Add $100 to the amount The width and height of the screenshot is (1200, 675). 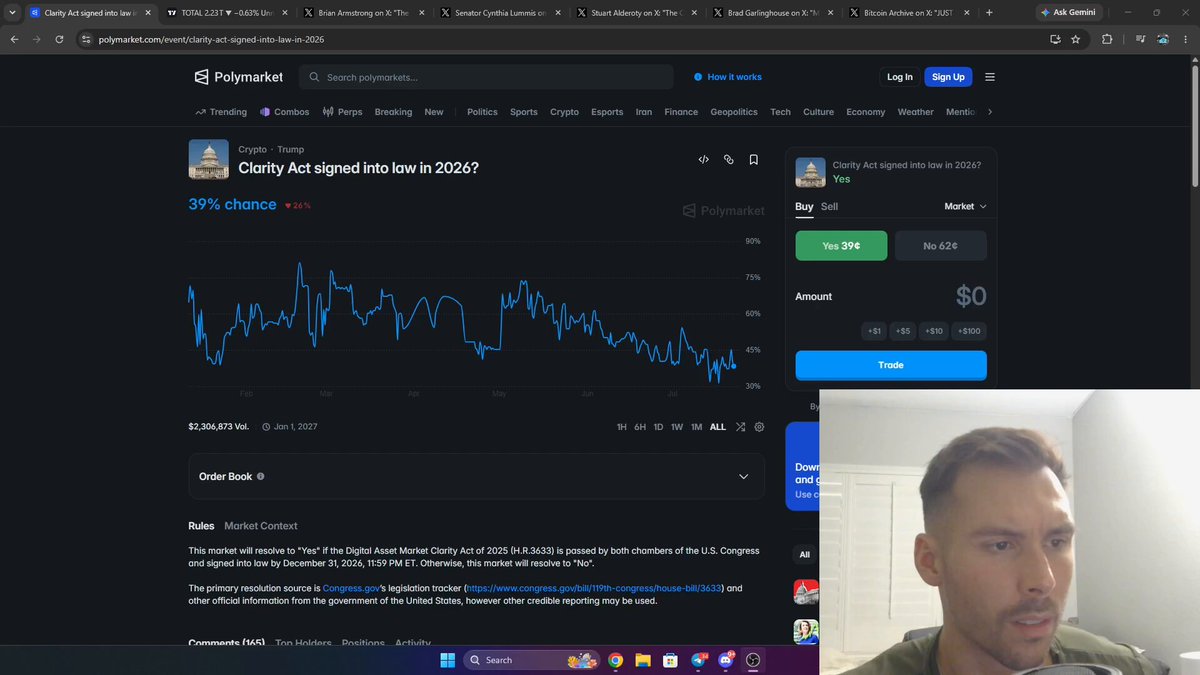[x=969, y=331]
